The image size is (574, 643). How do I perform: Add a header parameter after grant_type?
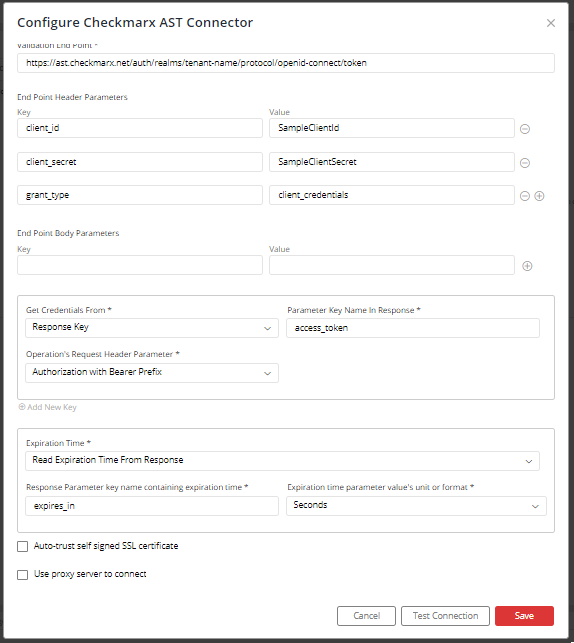tap(539, 196)
